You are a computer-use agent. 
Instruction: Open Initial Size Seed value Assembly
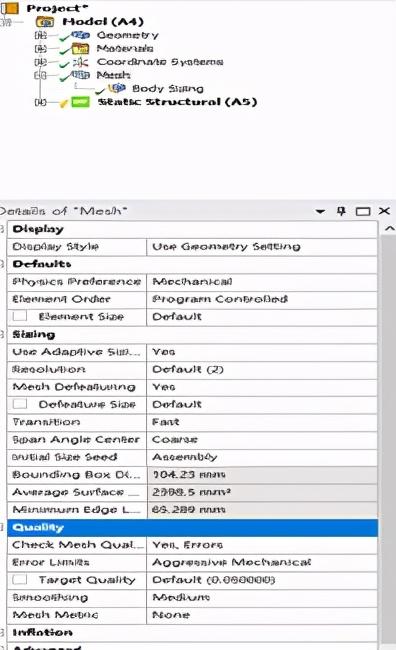coord(262,457)
